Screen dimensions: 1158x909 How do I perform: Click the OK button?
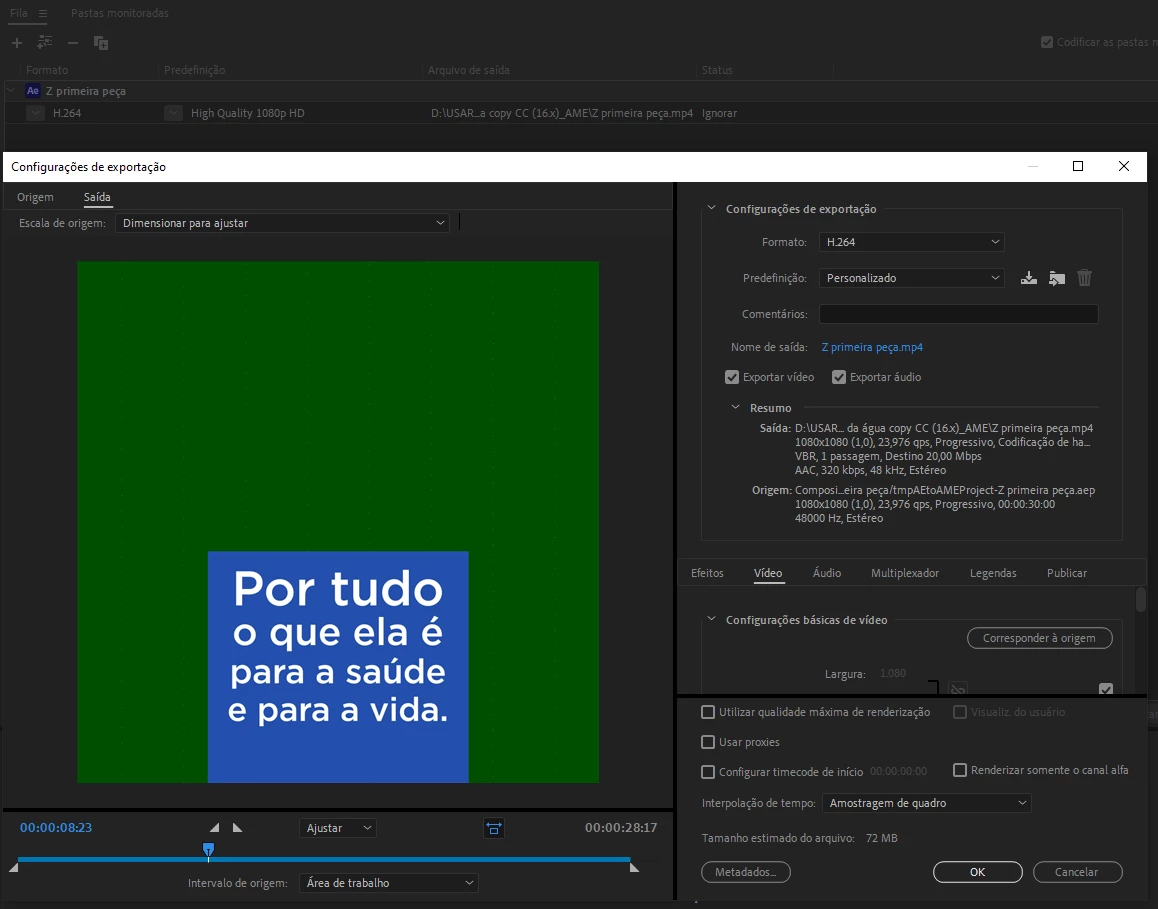coord(978,872)
